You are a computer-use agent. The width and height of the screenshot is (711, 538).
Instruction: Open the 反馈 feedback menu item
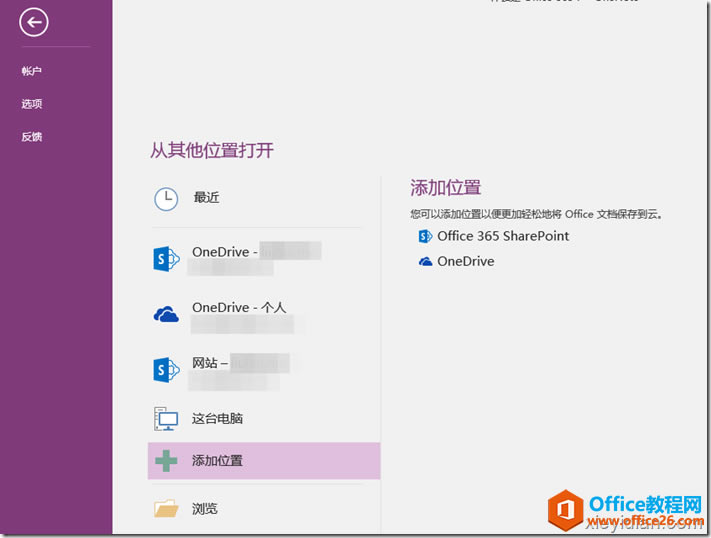pos(31,137)
